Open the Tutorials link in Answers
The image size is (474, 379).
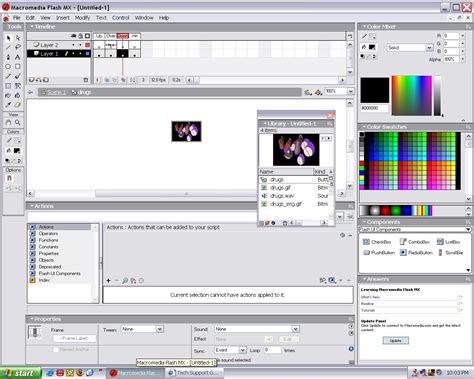click(368, 310)
